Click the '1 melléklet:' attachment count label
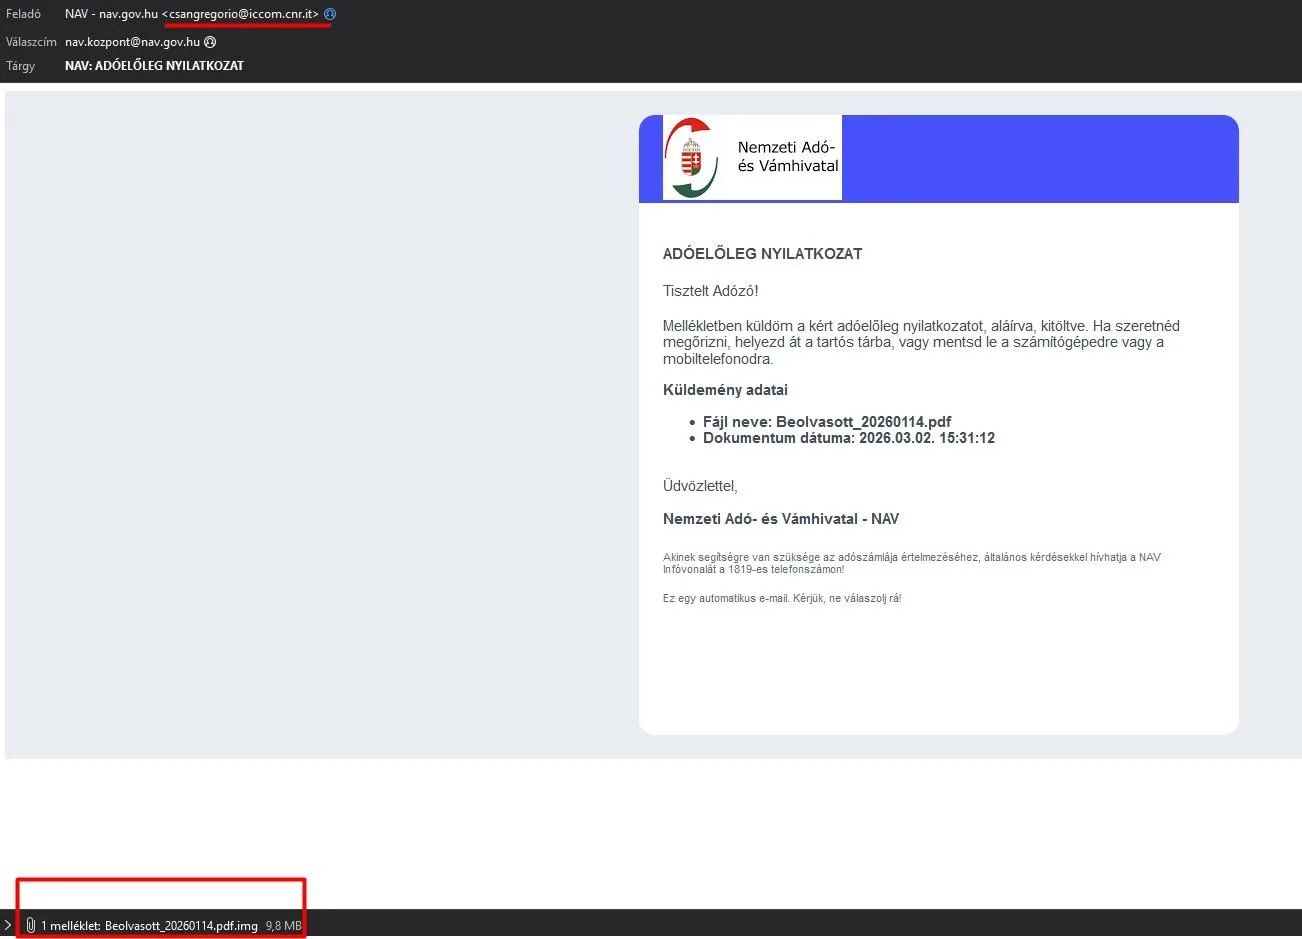The width and height of the screenshot is (1302, 939). 70,926
